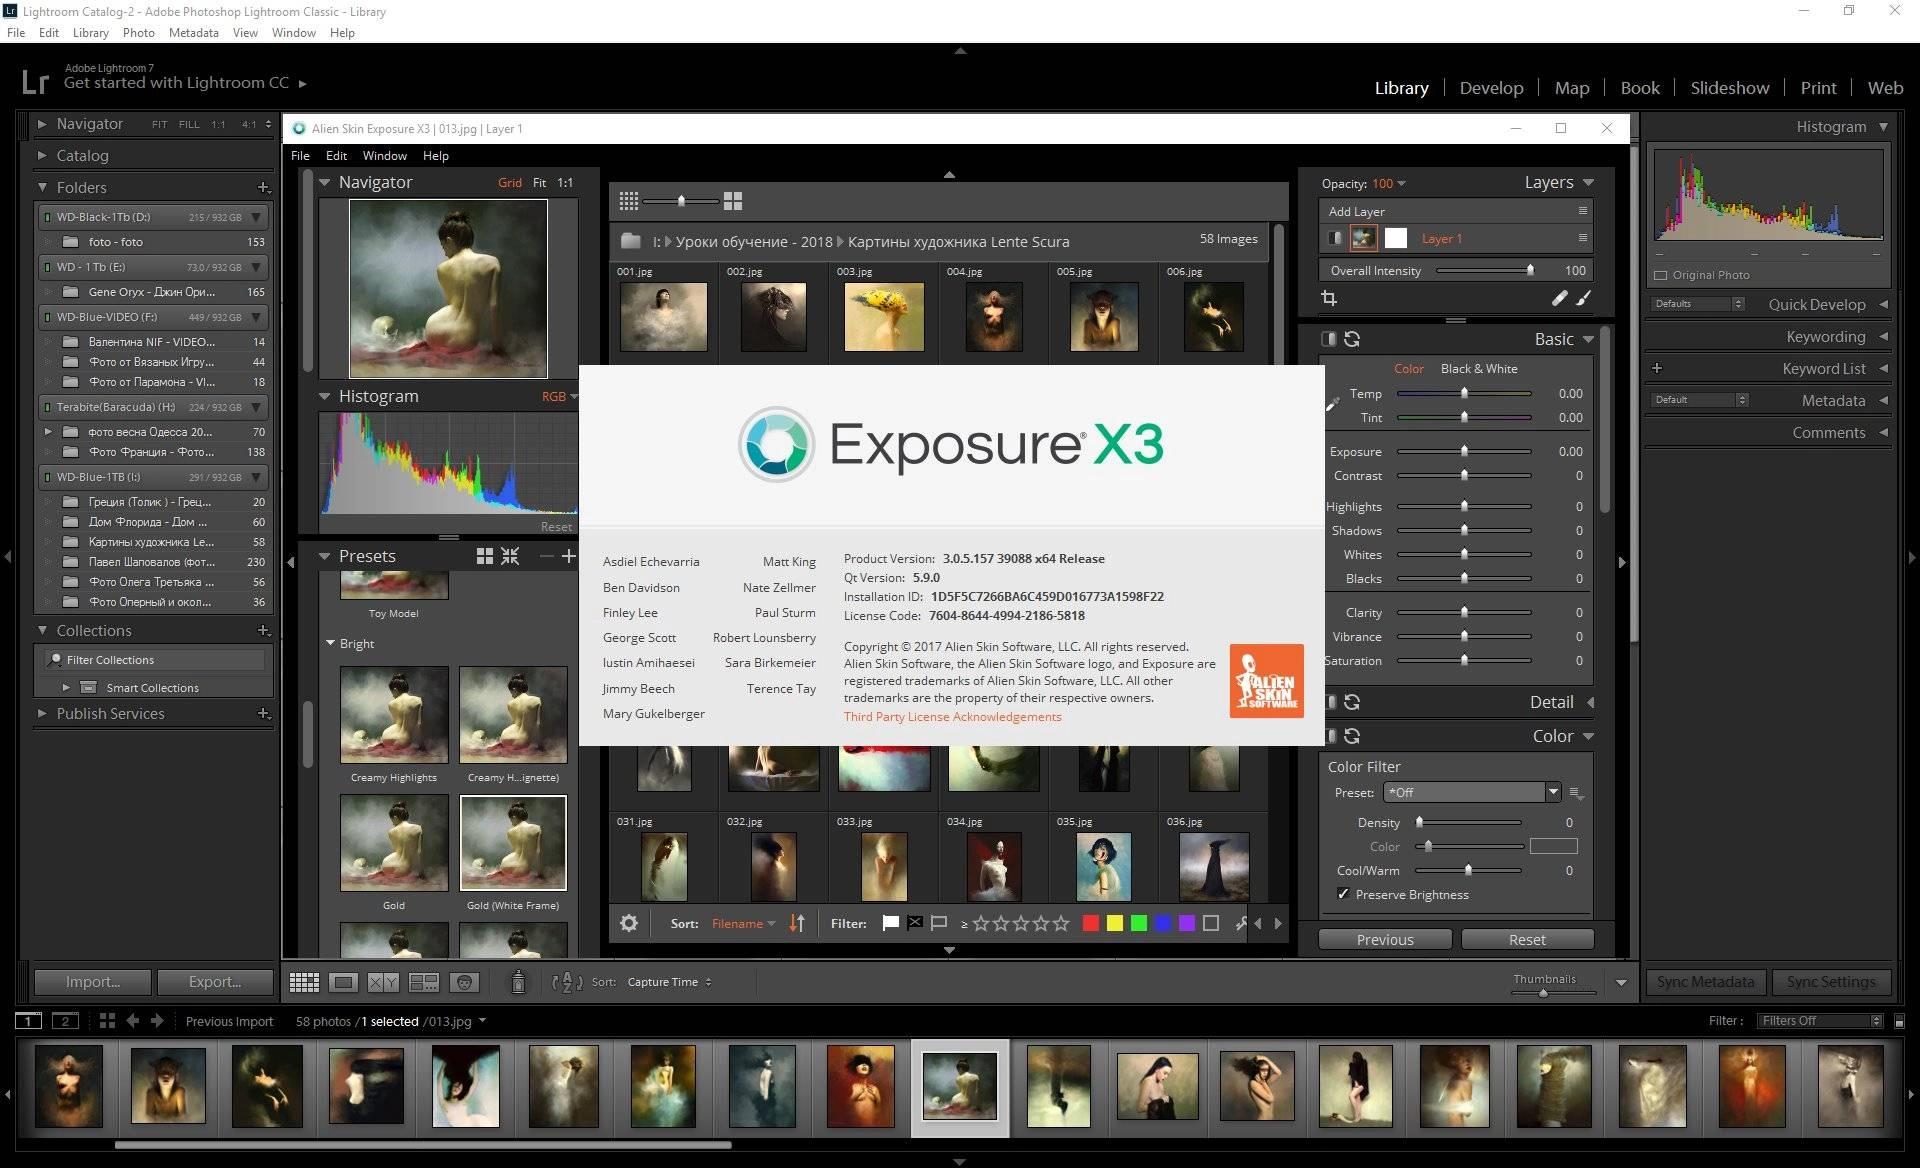
Task: Show presets as grid view icon
Action: (485, 556)
